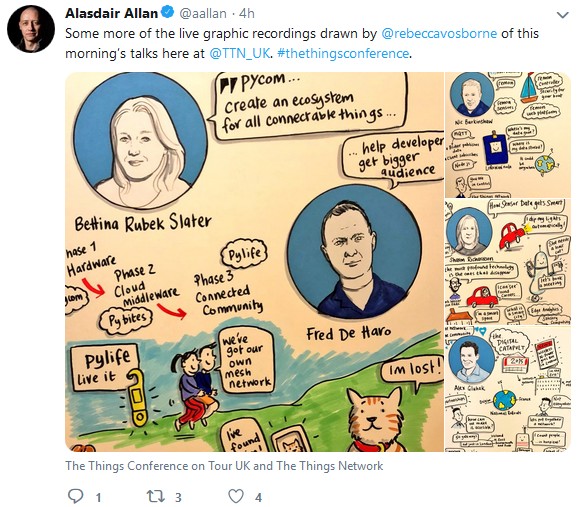Open the @TTN_UK mention link
Screen dimensions: 583x507
point(240,54)
